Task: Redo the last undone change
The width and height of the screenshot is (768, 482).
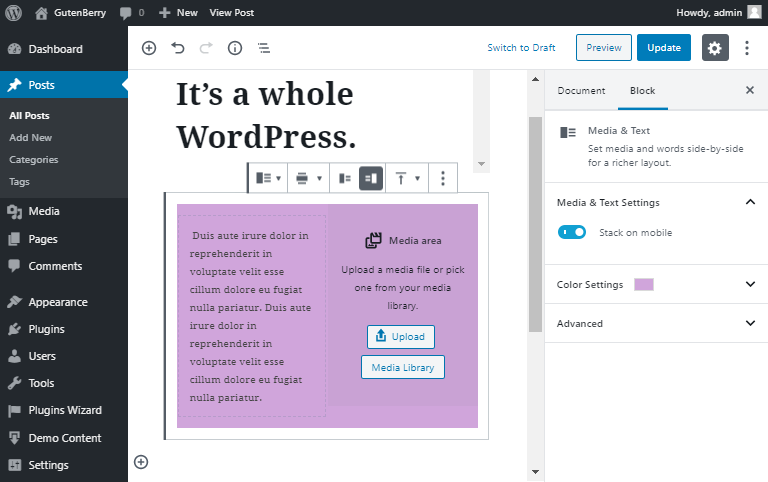Action: [206, 48]
